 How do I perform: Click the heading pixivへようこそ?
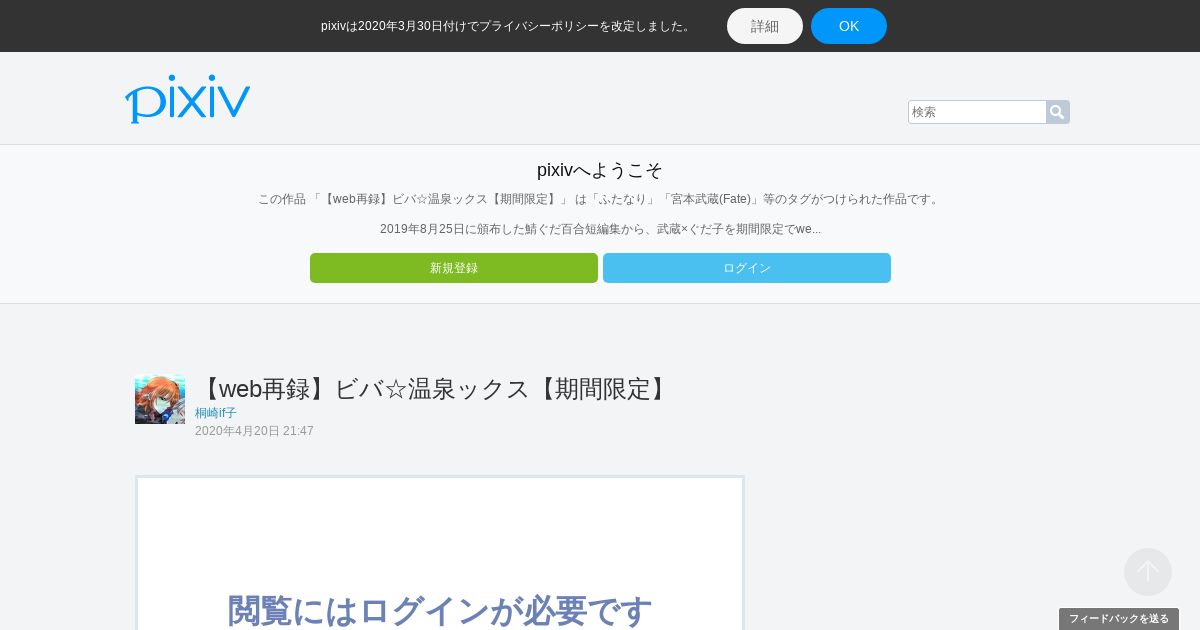[600, 170]
